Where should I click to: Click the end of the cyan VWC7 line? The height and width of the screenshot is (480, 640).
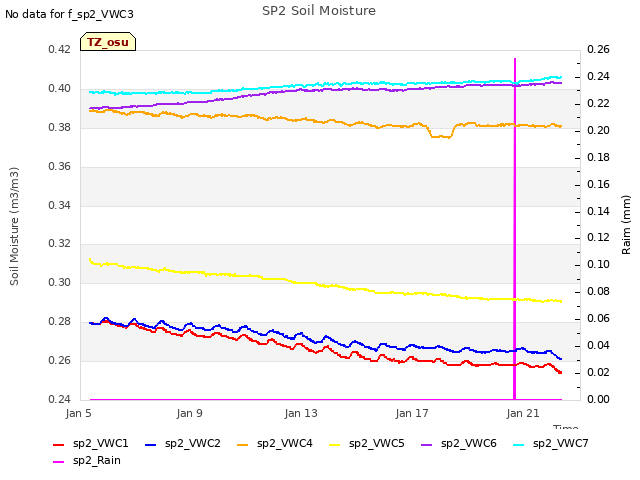point(561,77)
